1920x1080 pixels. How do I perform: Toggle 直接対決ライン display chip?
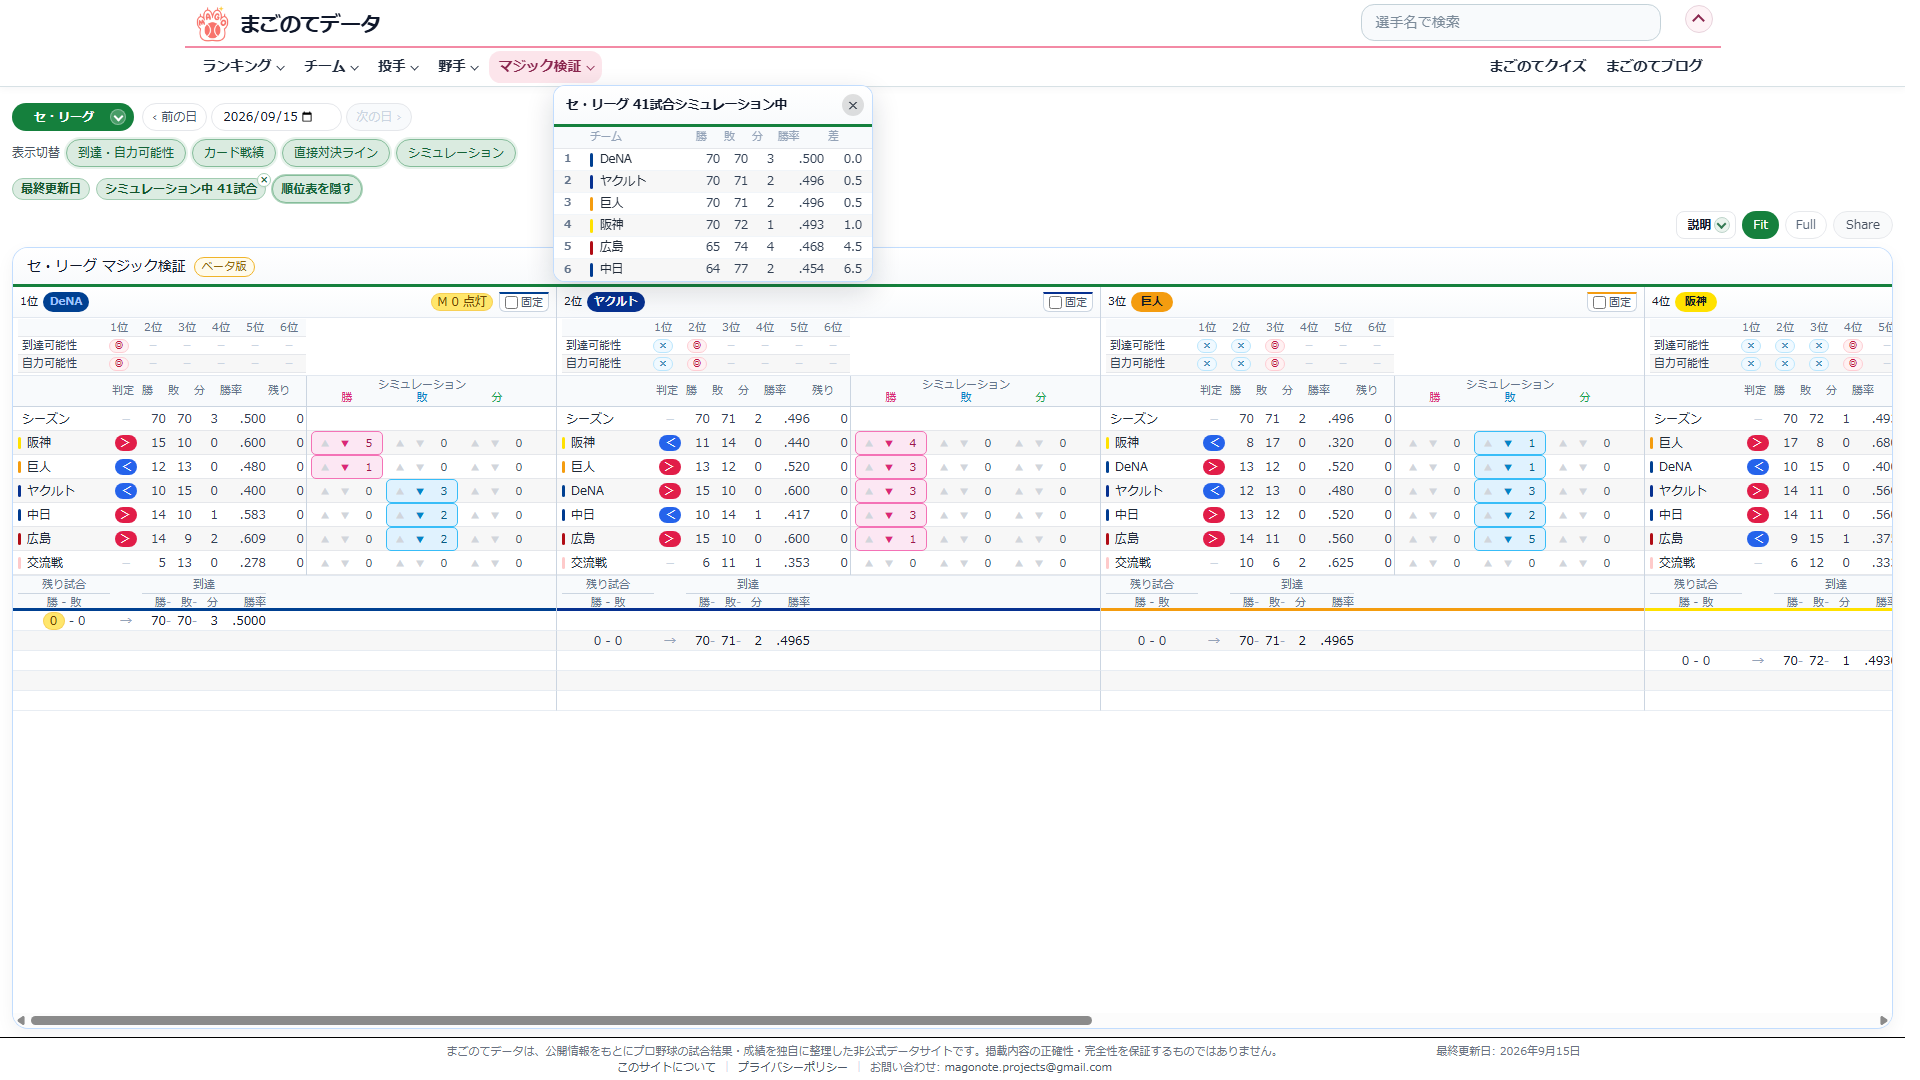click(336, 153)
